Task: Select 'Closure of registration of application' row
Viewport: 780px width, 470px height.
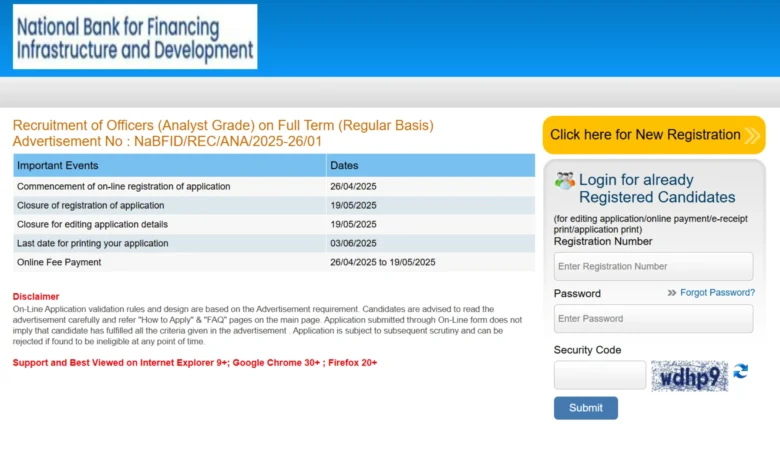Action: point(274,205)
